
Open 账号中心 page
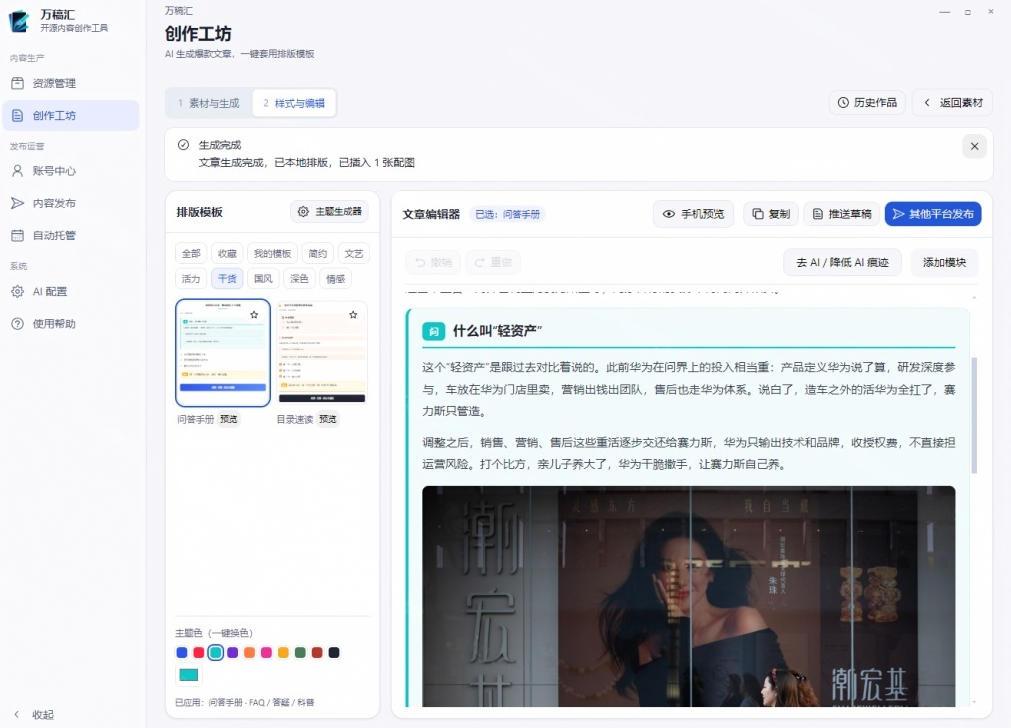tap(70, 171)
